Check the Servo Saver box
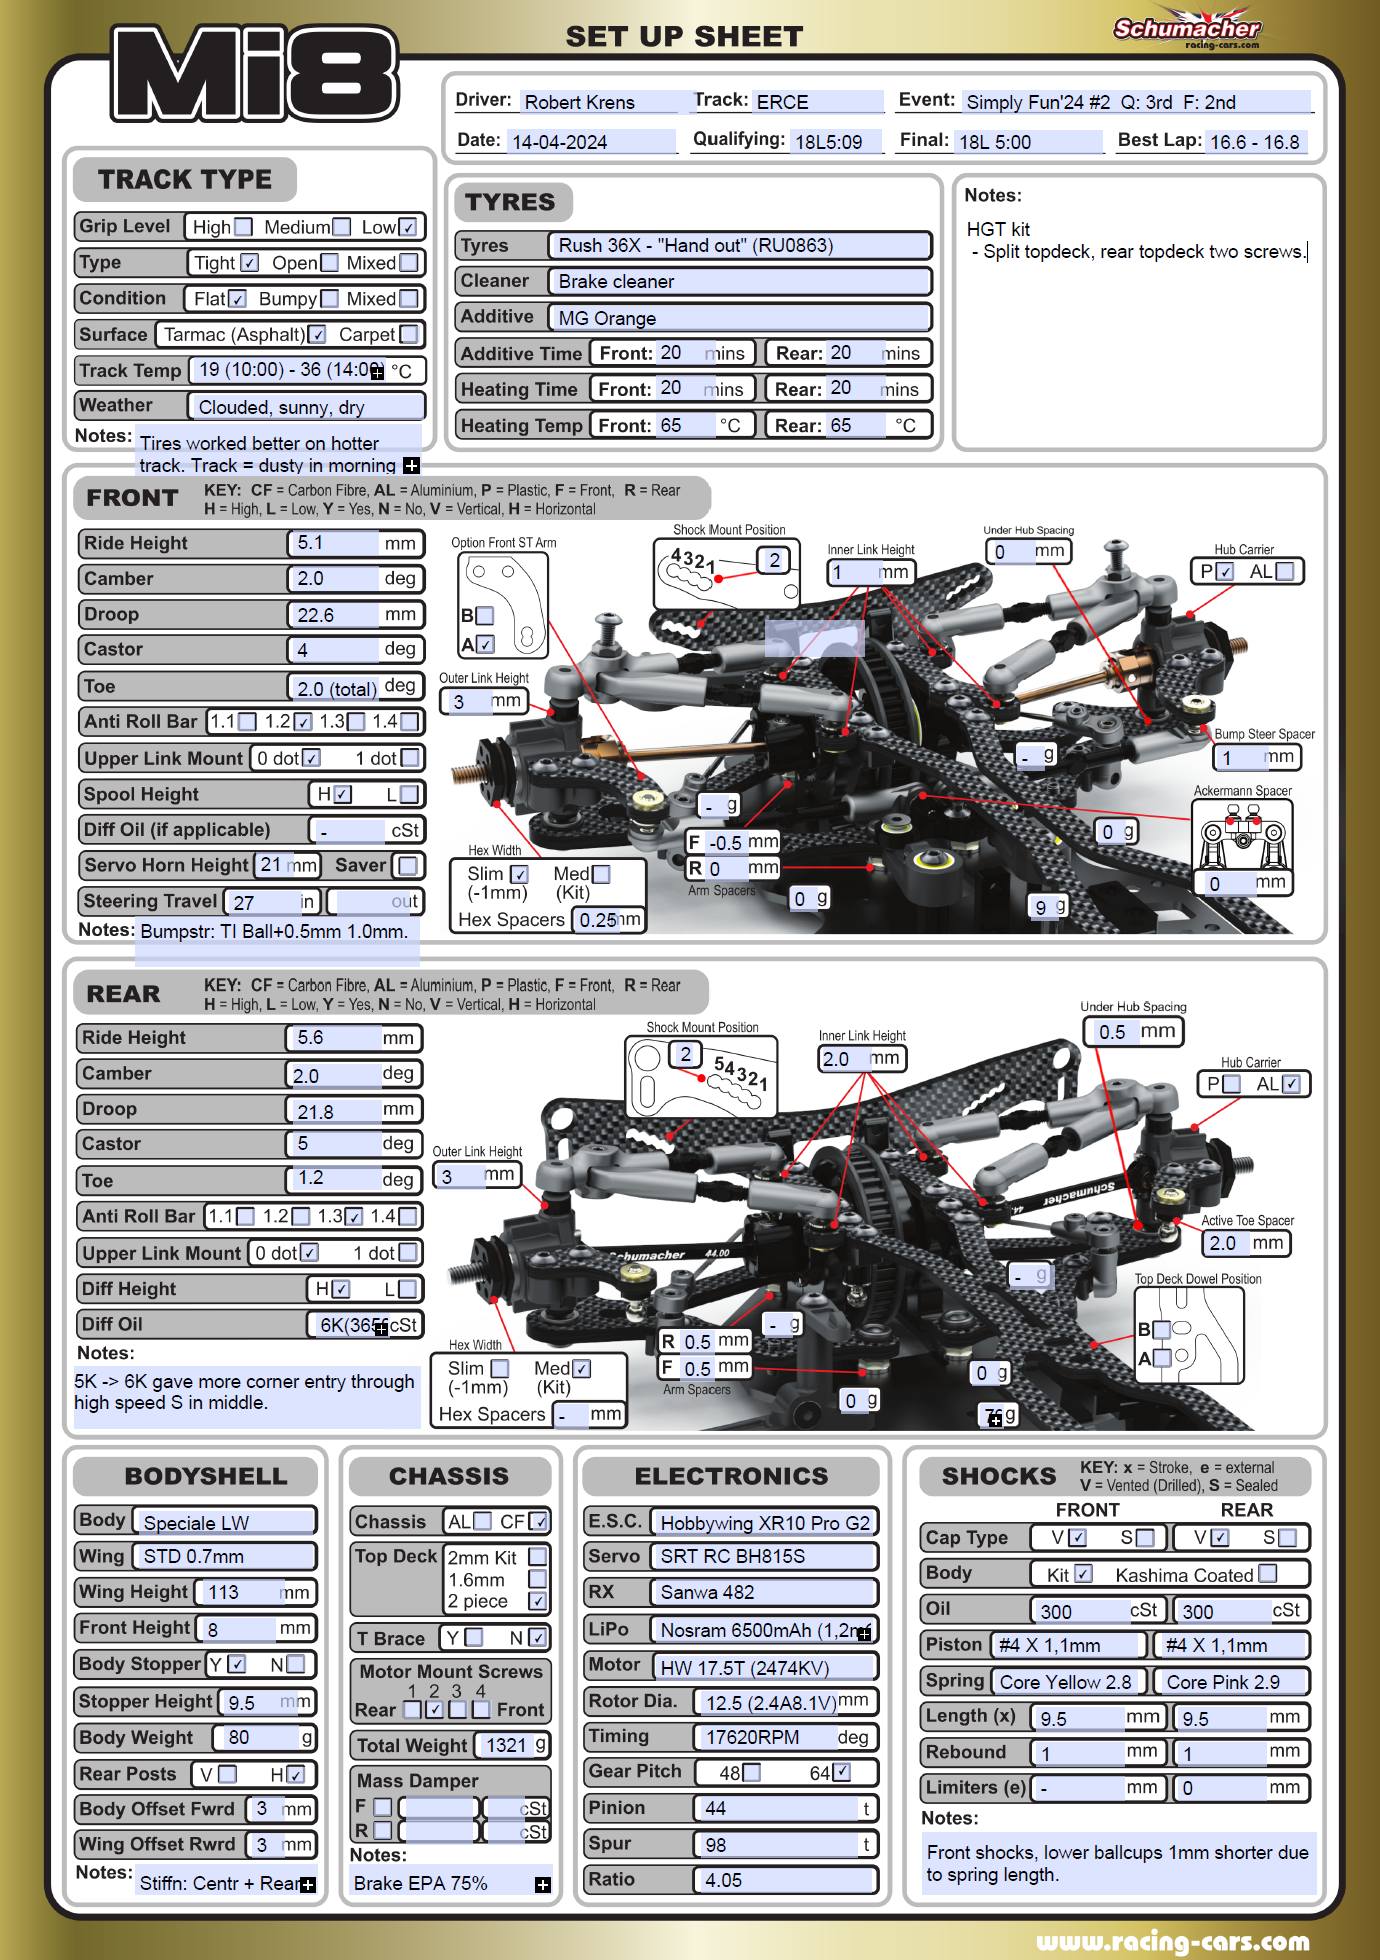 point(407,865)
